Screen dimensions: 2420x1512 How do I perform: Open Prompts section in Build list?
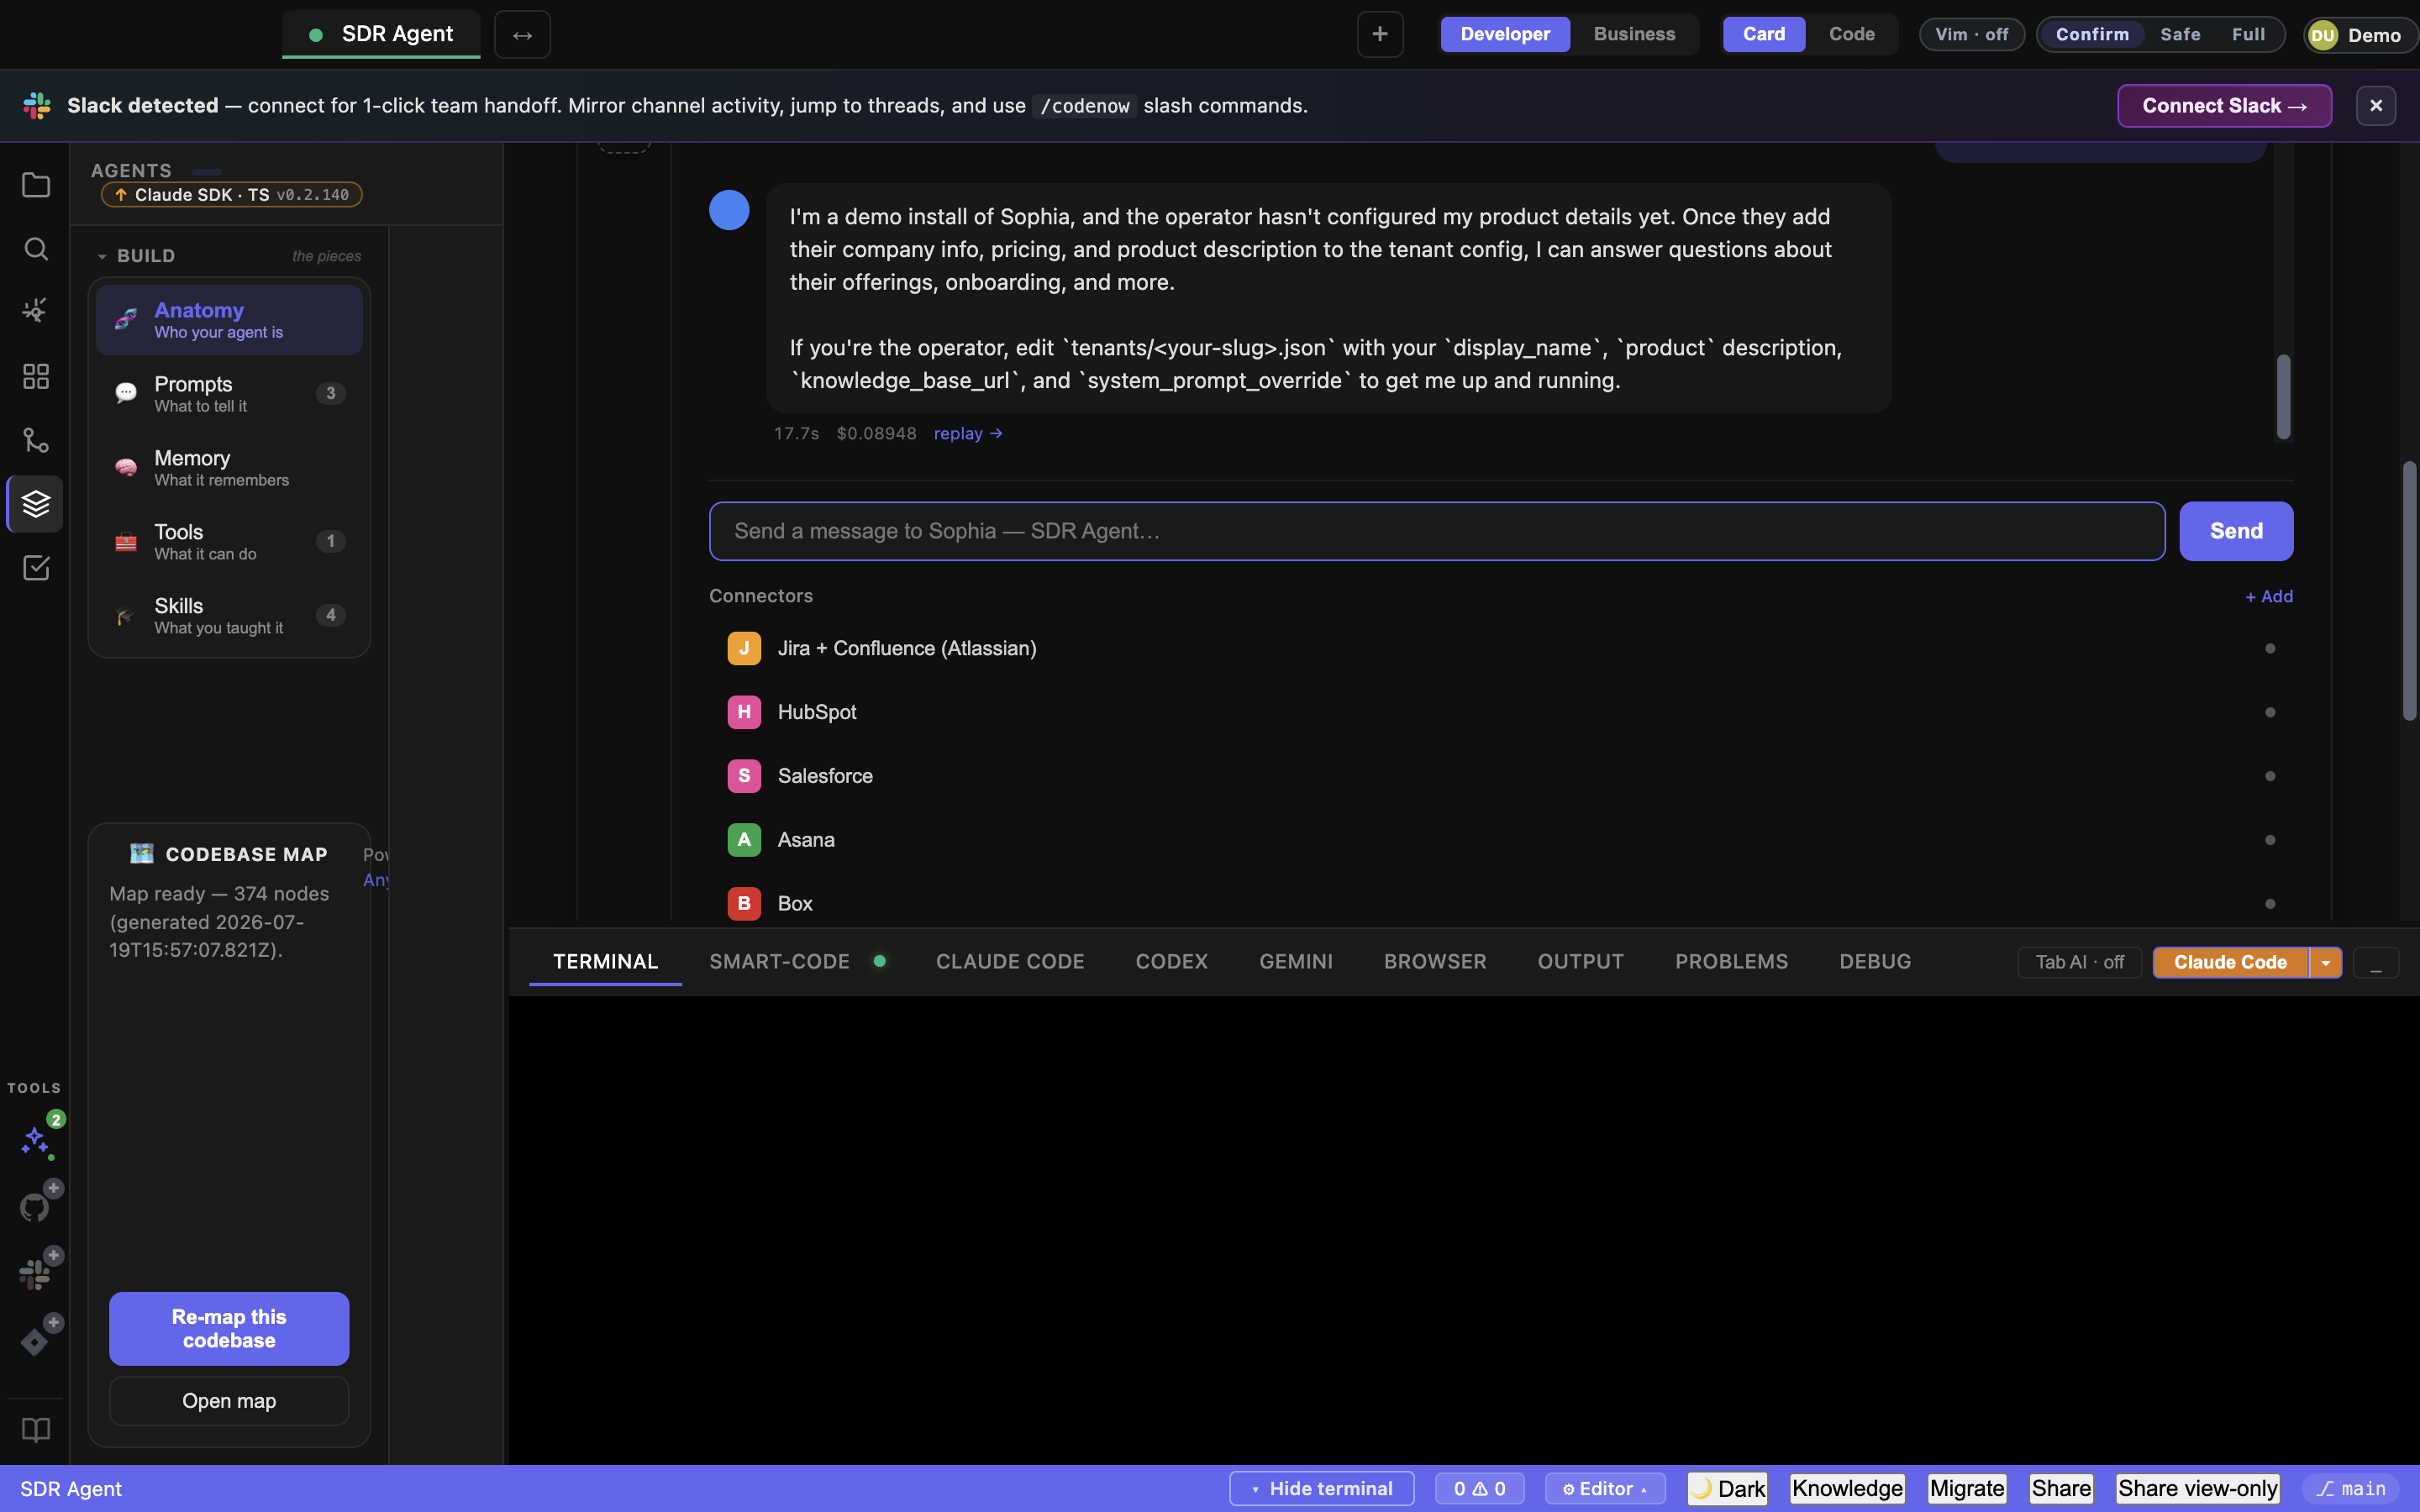point(229,394)
